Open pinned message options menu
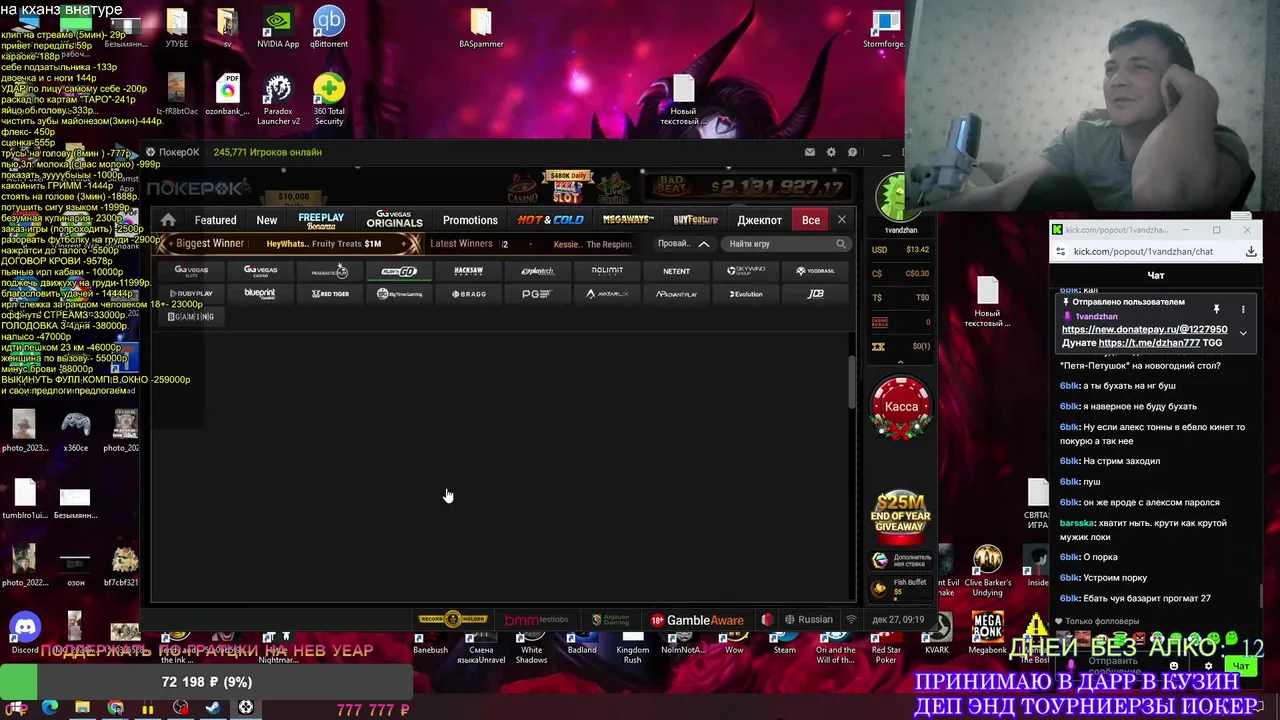This screenshot has width=1280, height=720. click(1243, 310)
